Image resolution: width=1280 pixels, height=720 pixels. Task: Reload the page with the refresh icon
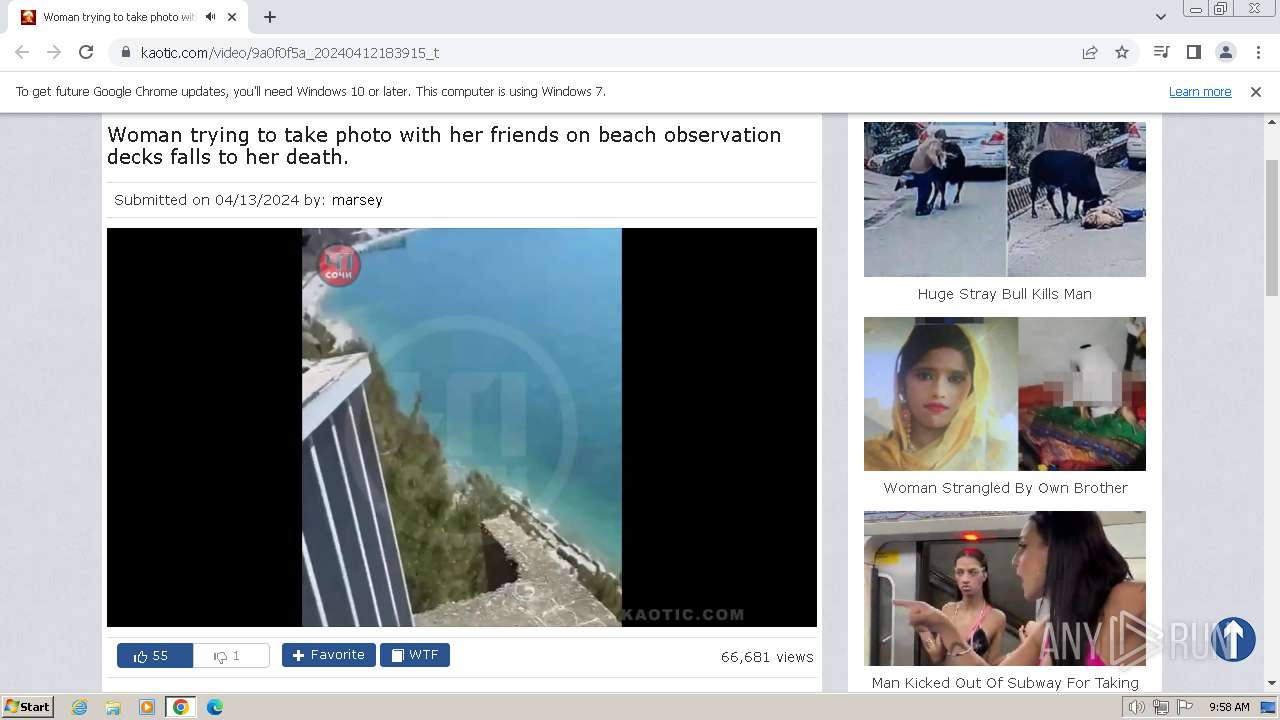click(86, 52)
